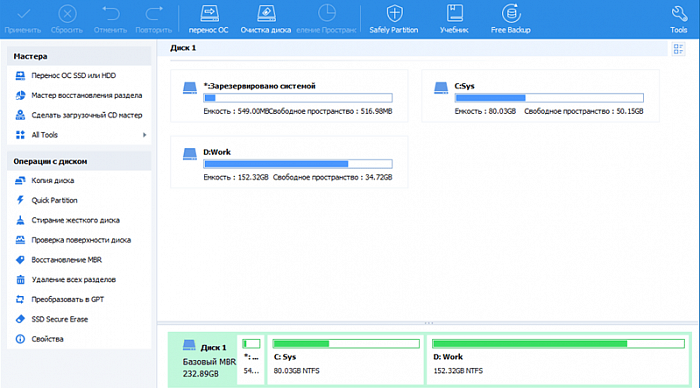Select C: Sys 80.03GB NTFS block
The width and height of the screenshot is (700, 388).
pos(346,359)
